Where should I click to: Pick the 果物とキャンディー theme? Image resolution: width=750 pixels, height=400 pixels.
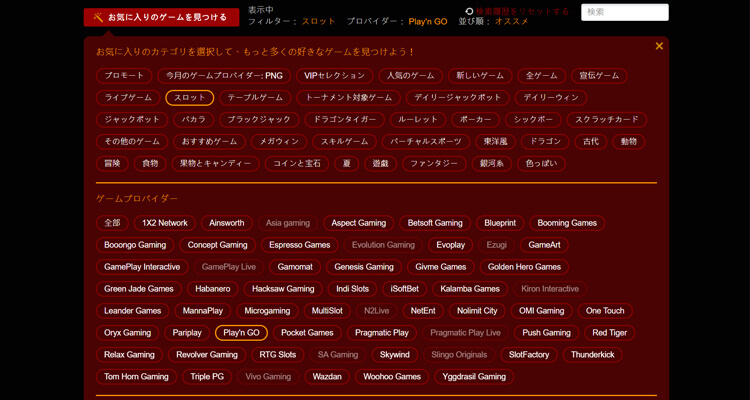coord(215,164)
